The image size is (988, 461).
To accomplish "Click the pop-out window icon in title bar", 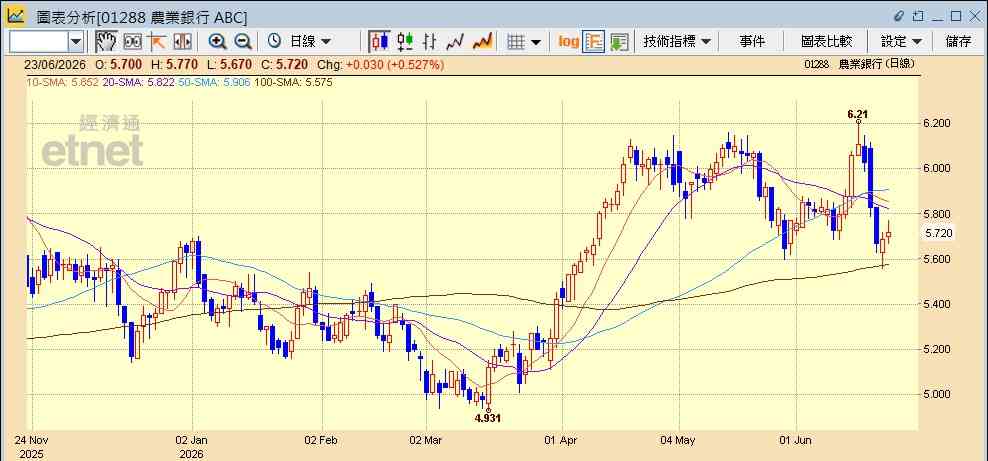I will pos(919,16).
